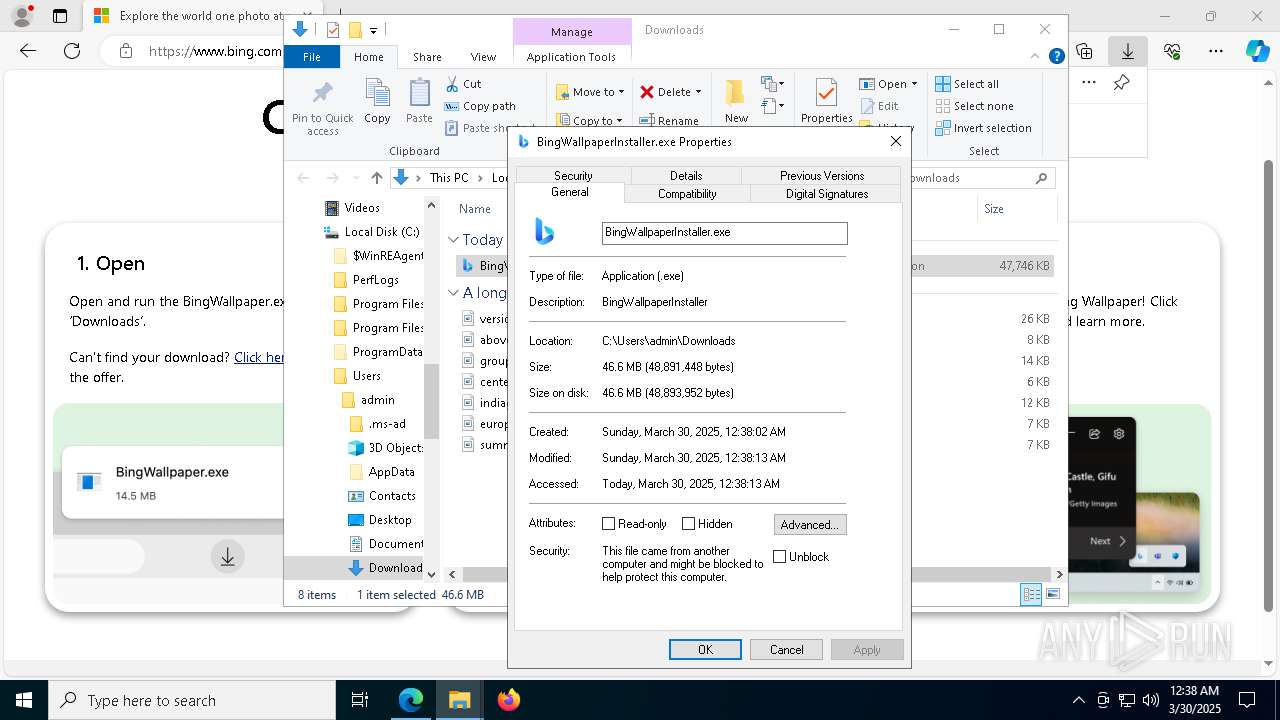Switch Explorer to large icons view
The width and height of the screenshot is (1280, 720).
pyautogui.click(x=1052, y=594)
